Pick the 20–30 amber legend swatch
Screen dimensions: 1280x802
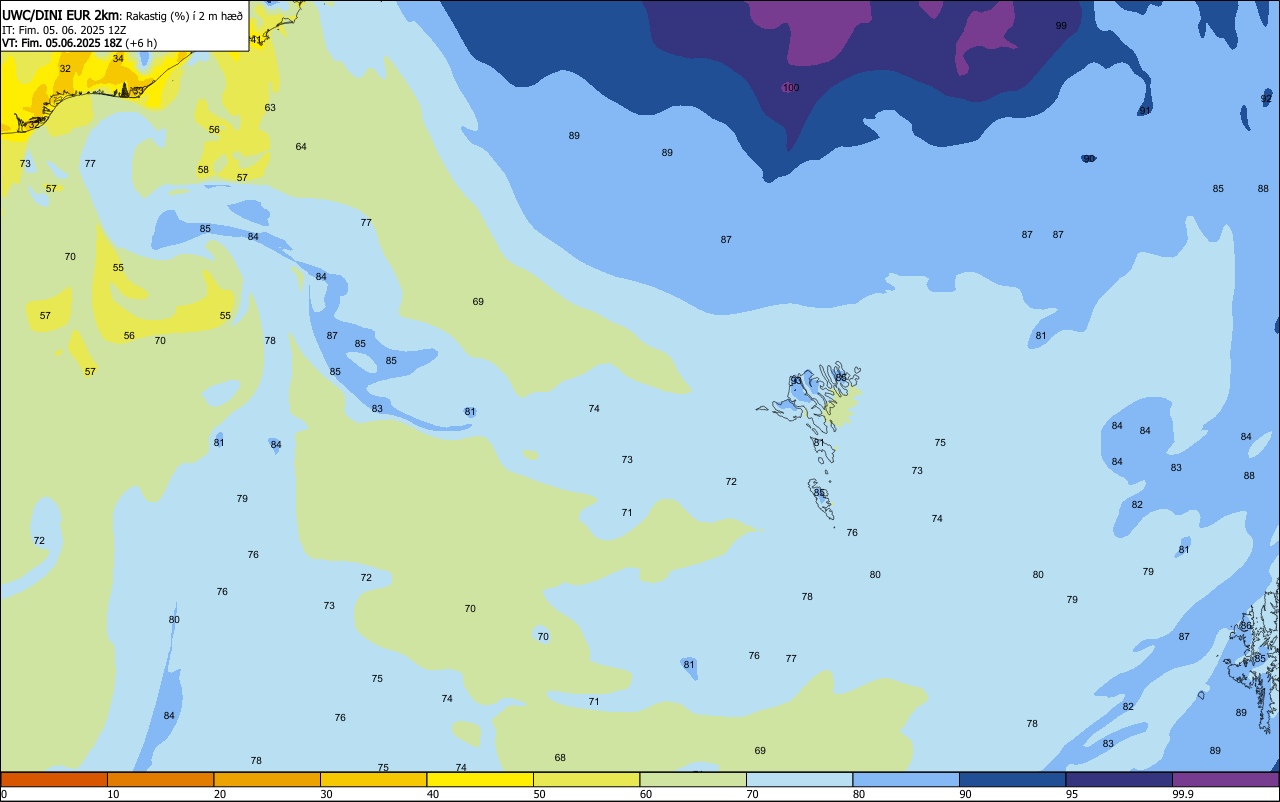(x=267, y=779)
